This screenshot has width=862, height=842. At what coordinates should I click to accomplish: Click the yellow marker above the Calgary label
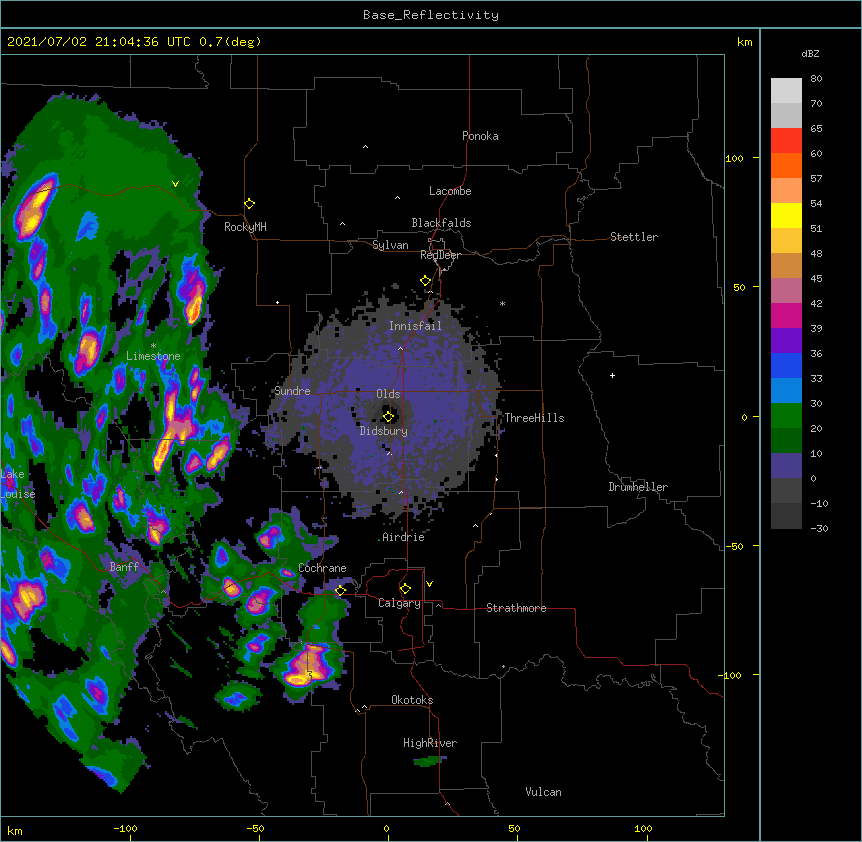tap(405, 589)
